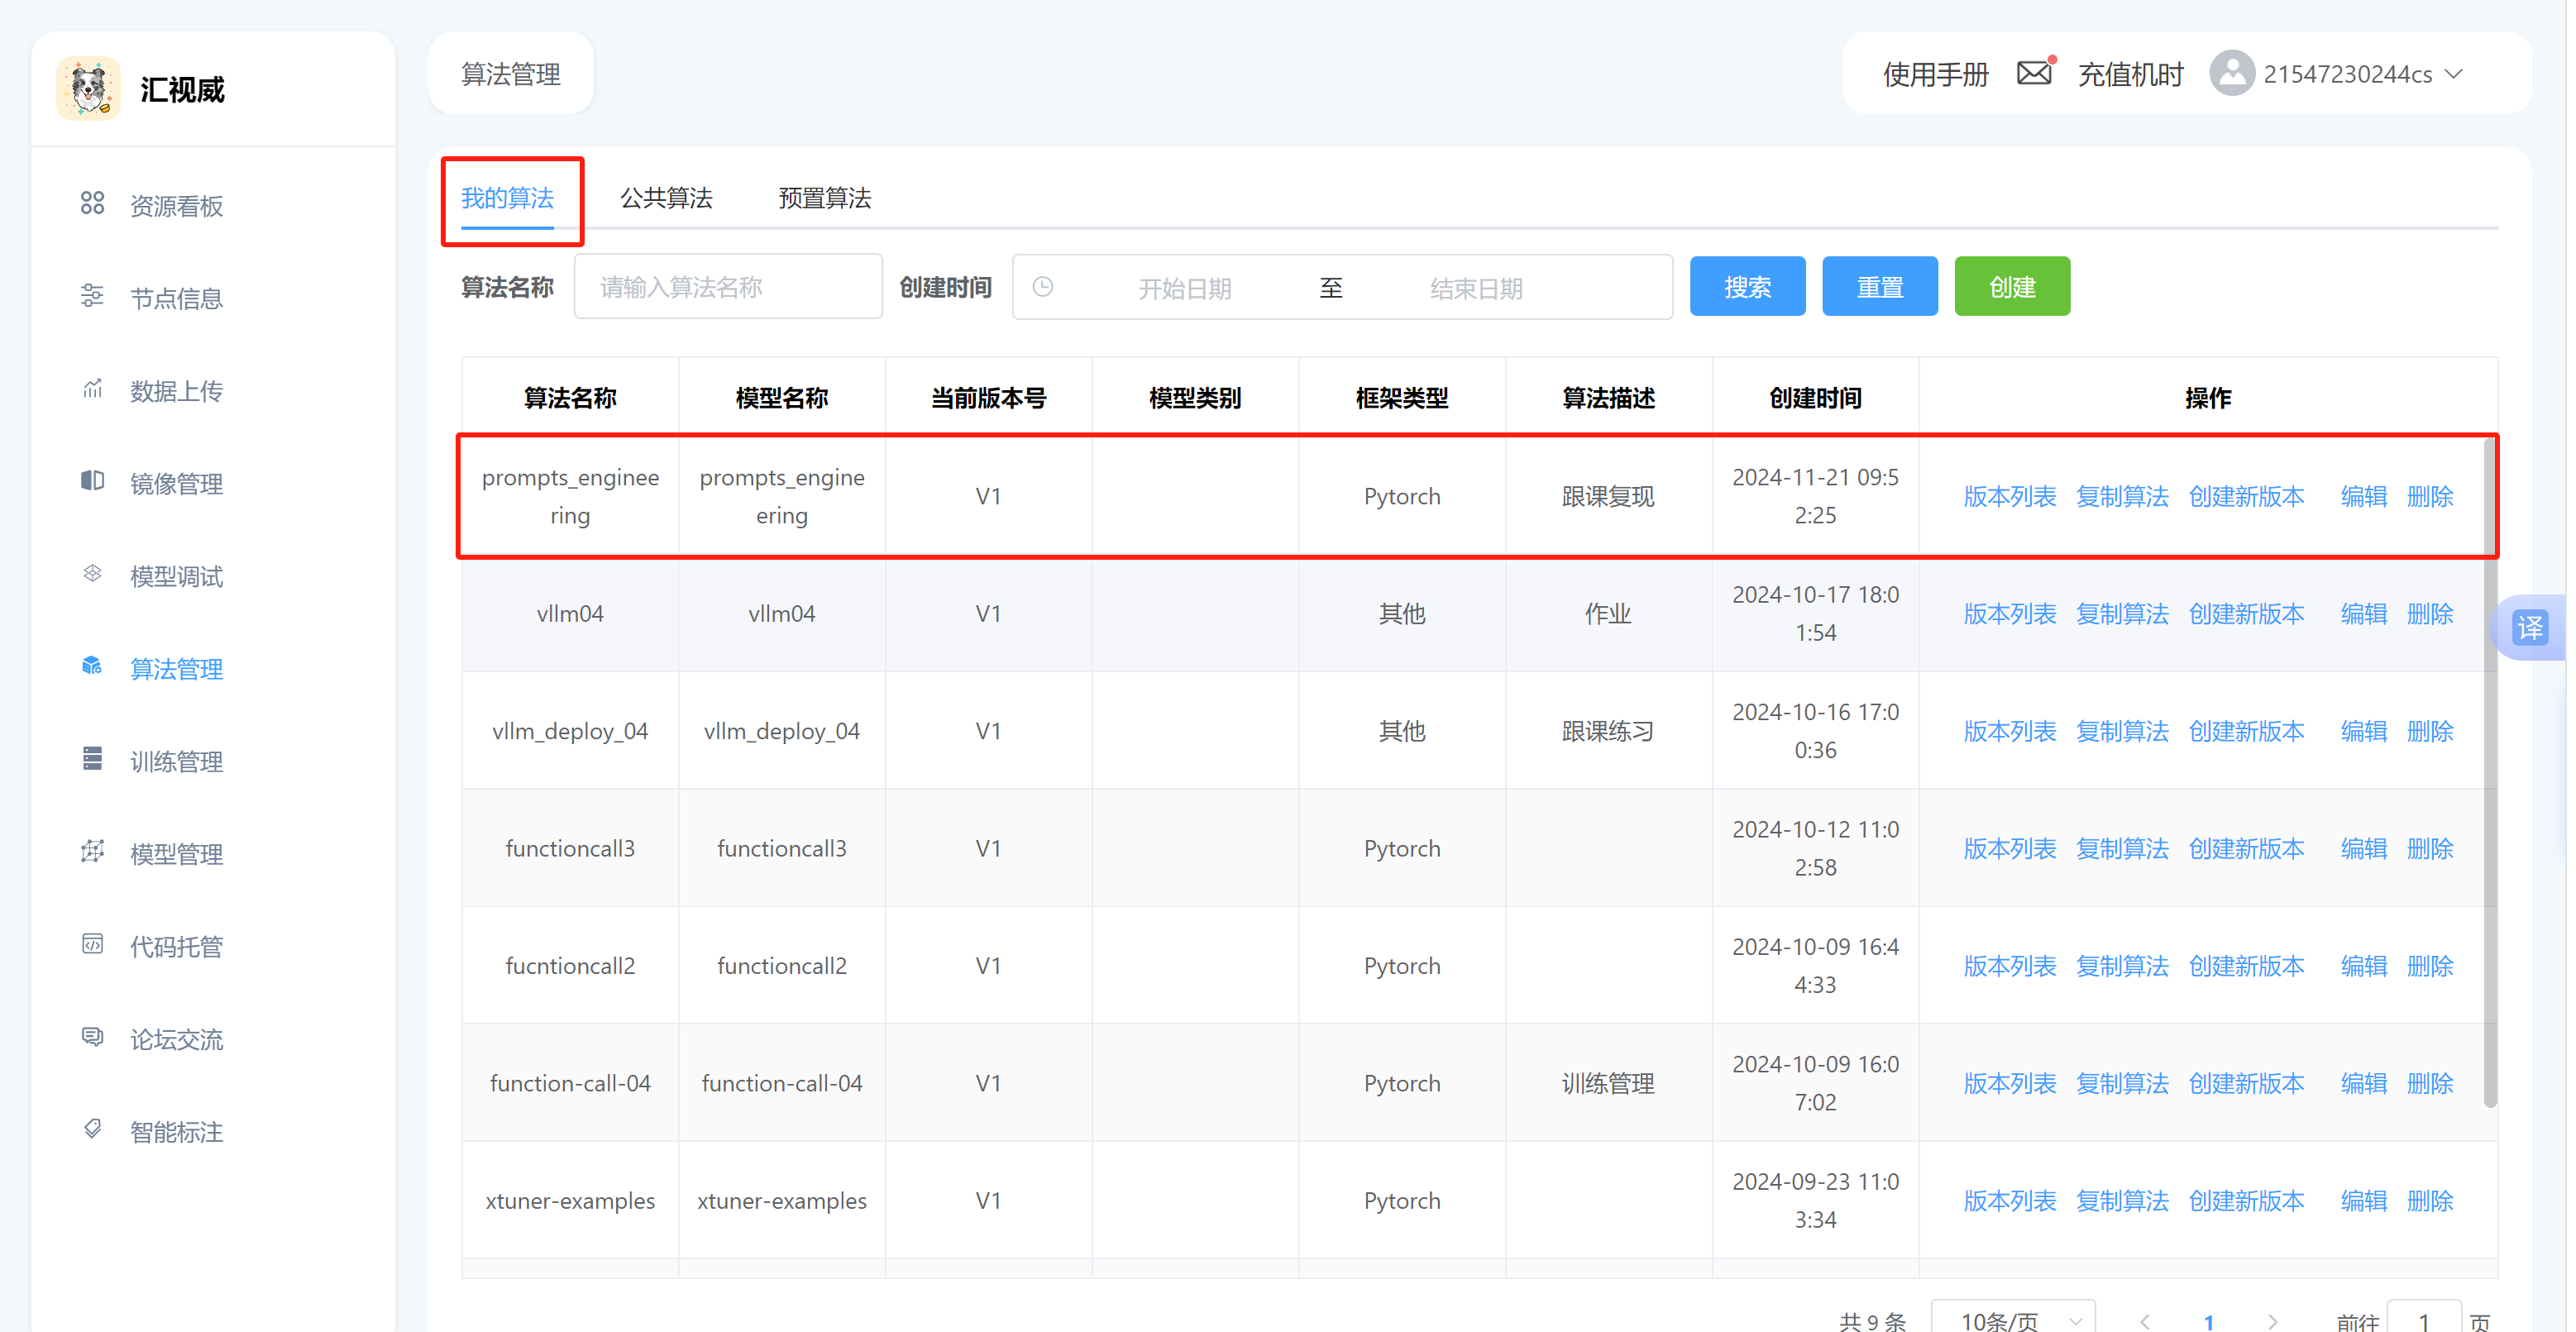Screen dimensions: 2576x1332
Task: Click the 镜像管理 sidebar icon
Action: [92, 482]
